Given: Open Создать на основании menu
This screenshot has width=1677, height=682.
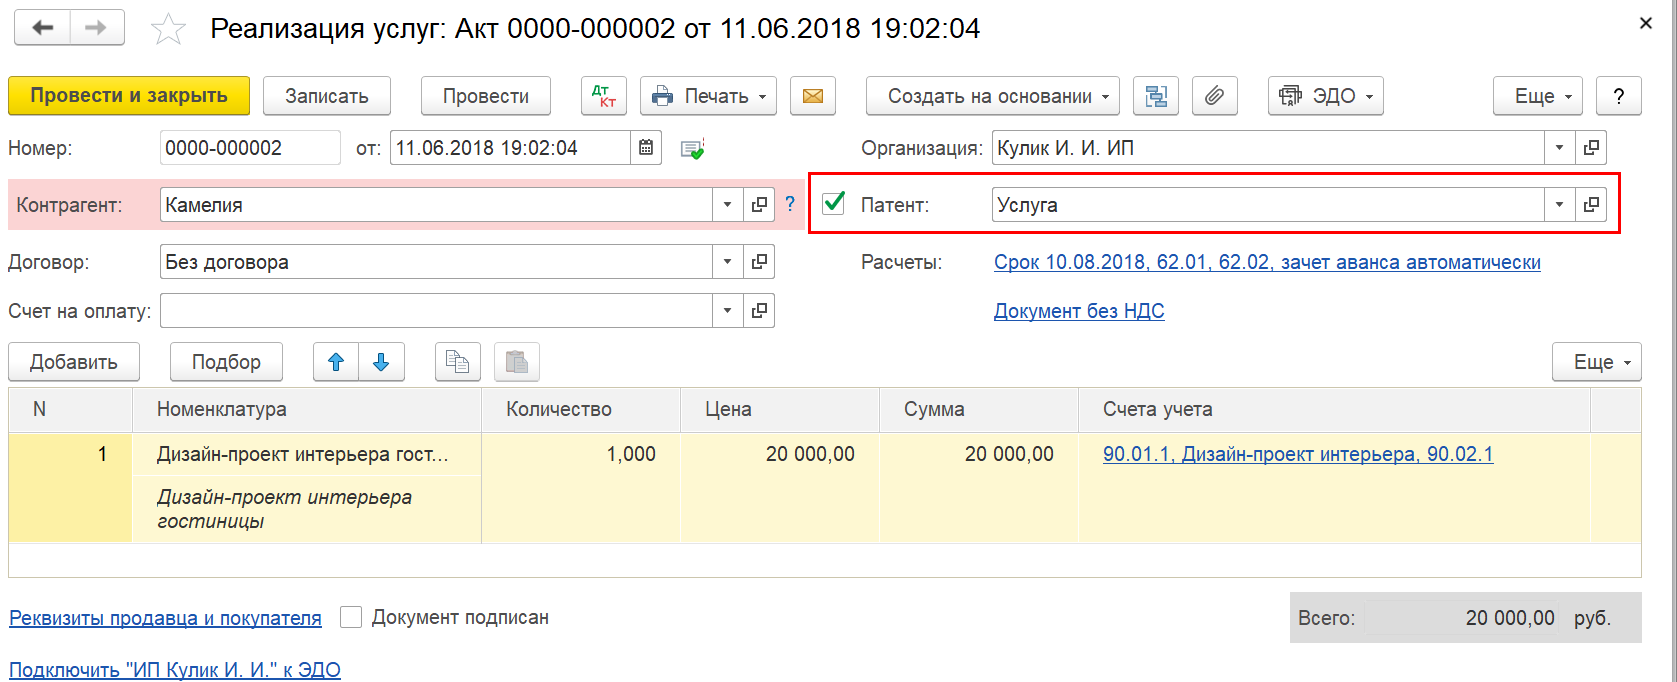Looking at the screenshot, I should [993, 96].
